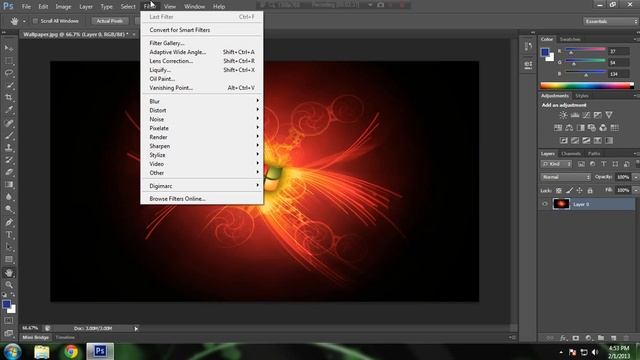Add a Curves adjustment
Viewport: 640px width, 360px height.
click(586, 115)
